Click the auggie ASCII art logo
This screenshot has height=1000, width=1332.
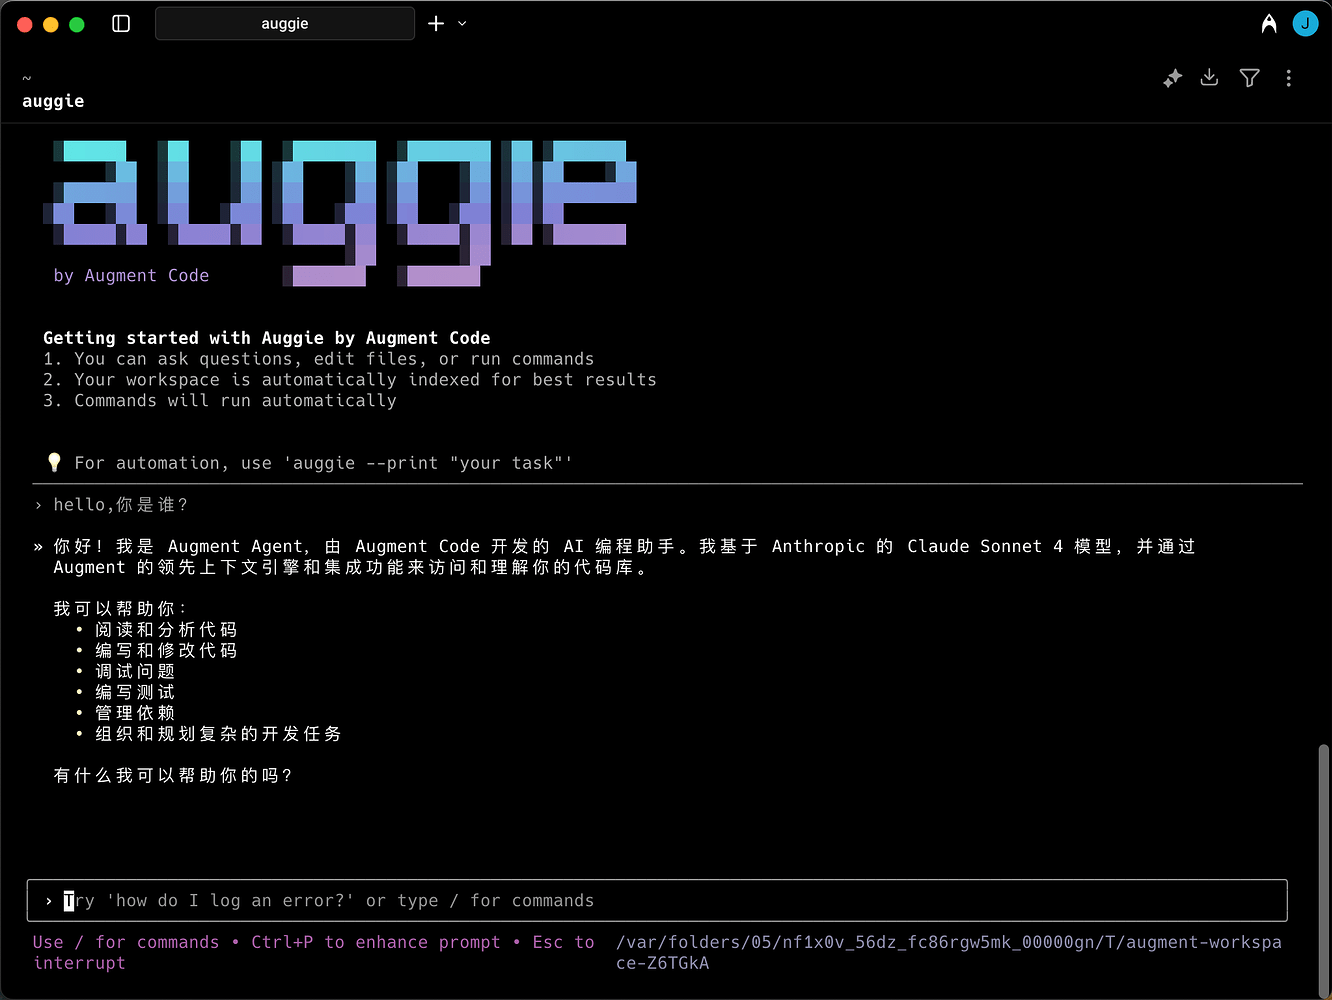(x=340, y=212)
